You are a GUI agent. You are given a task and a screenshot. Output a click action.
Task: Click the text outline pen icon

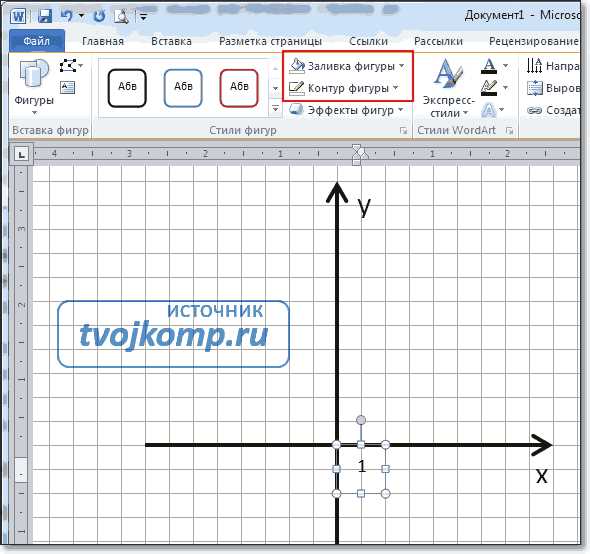coord(489,88)
